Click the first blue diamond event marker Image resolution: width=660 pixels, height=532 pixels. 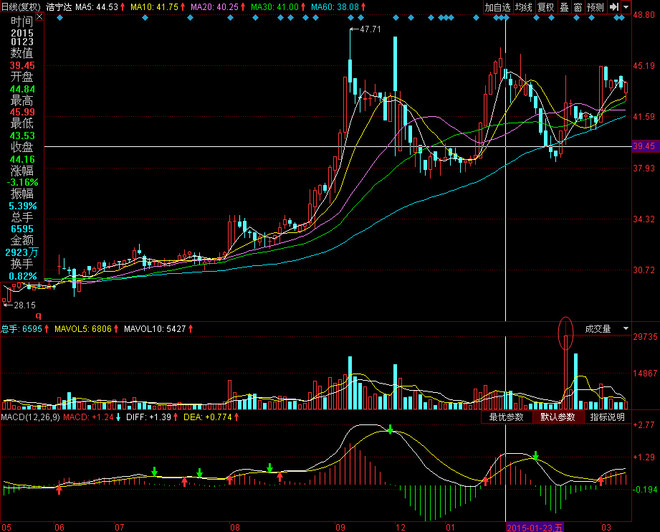tap(59, 18)
